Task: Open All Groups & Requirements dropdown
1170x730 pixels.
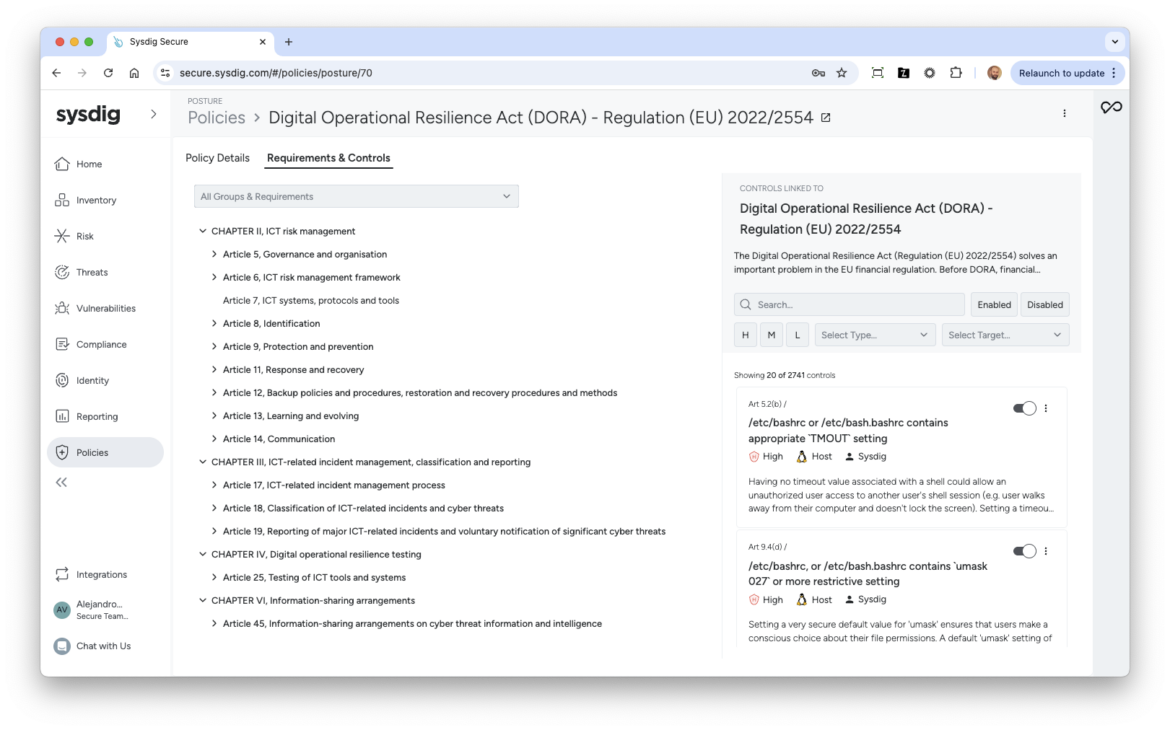Action: [x=356, y=196]
